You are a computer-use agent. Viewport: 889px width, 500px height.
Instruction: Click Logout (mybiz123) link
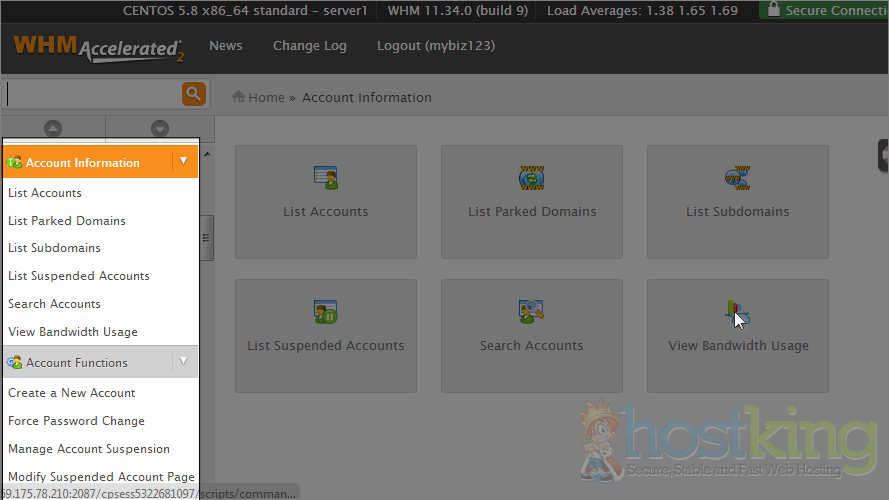[x=435, y=46]
